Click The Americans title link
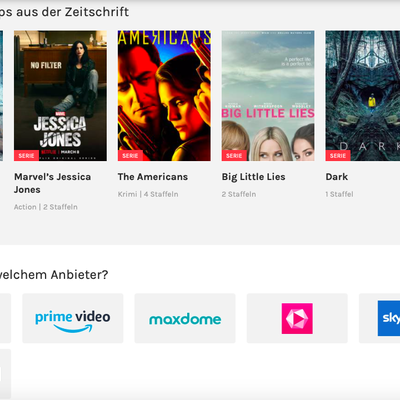Viewport: 400px width, 400px height. 153,177
